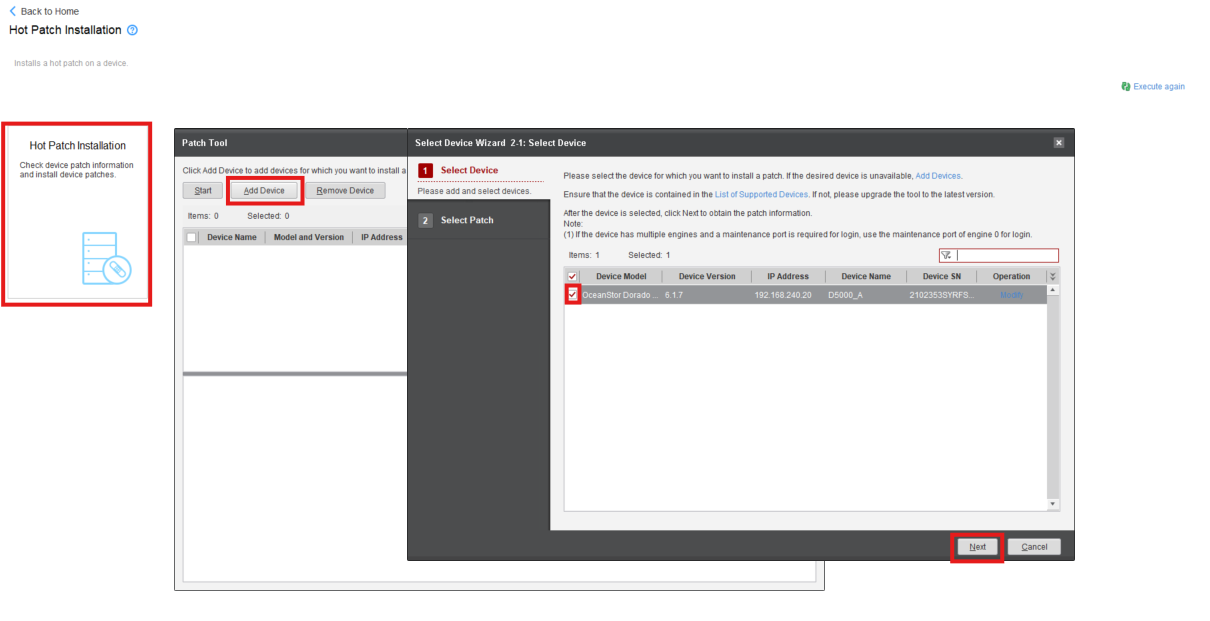
Task: Click the Next button
Action: coord(977,547)
